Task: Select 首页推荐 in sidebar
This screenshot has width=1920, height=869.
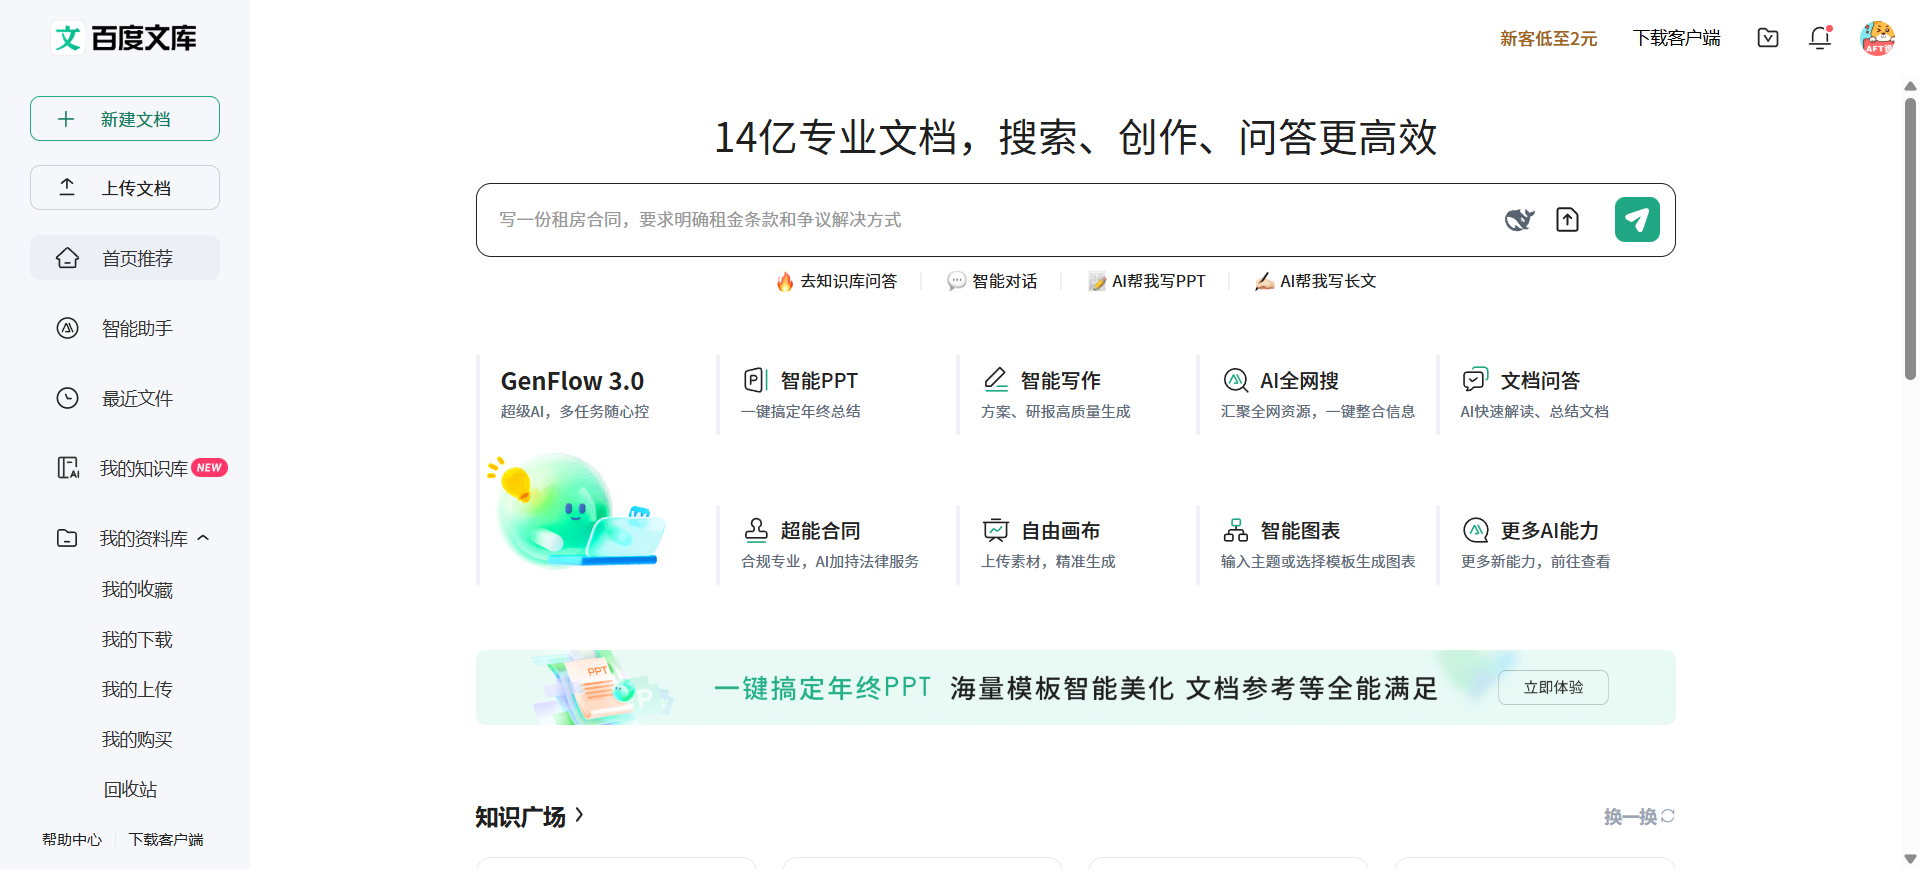Action: [125, 258]
